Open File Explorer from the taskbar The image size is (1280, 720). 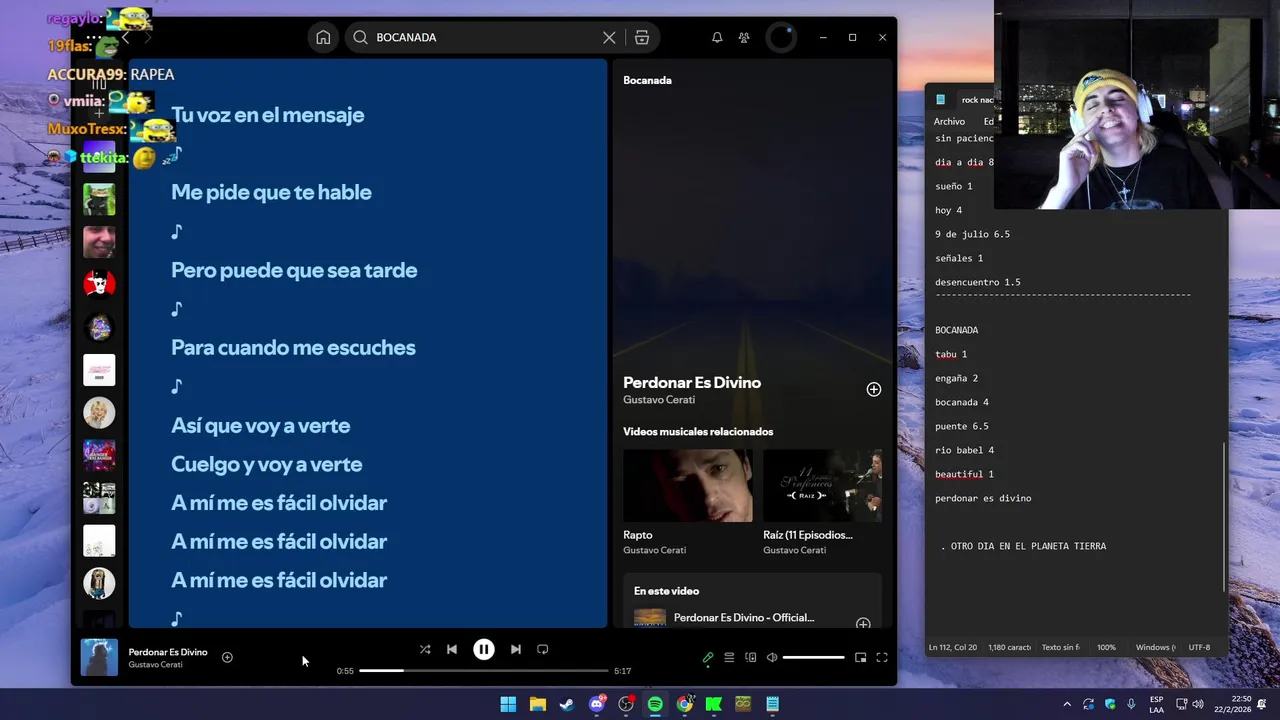coord(537,704)
